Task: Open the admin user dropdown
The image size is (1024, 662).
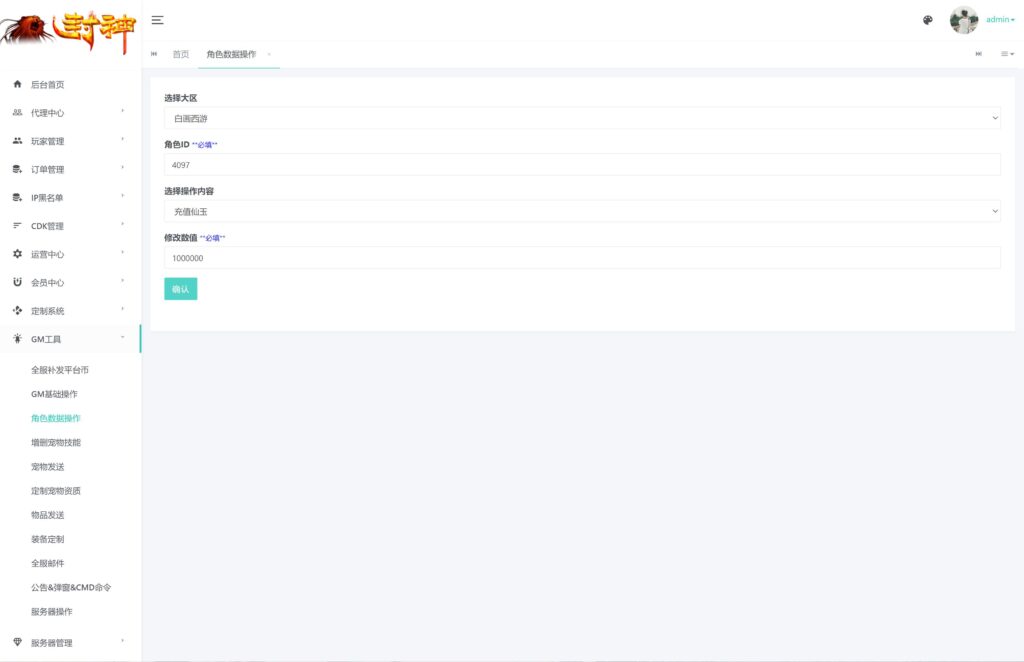Action: tap(1000, 20)
